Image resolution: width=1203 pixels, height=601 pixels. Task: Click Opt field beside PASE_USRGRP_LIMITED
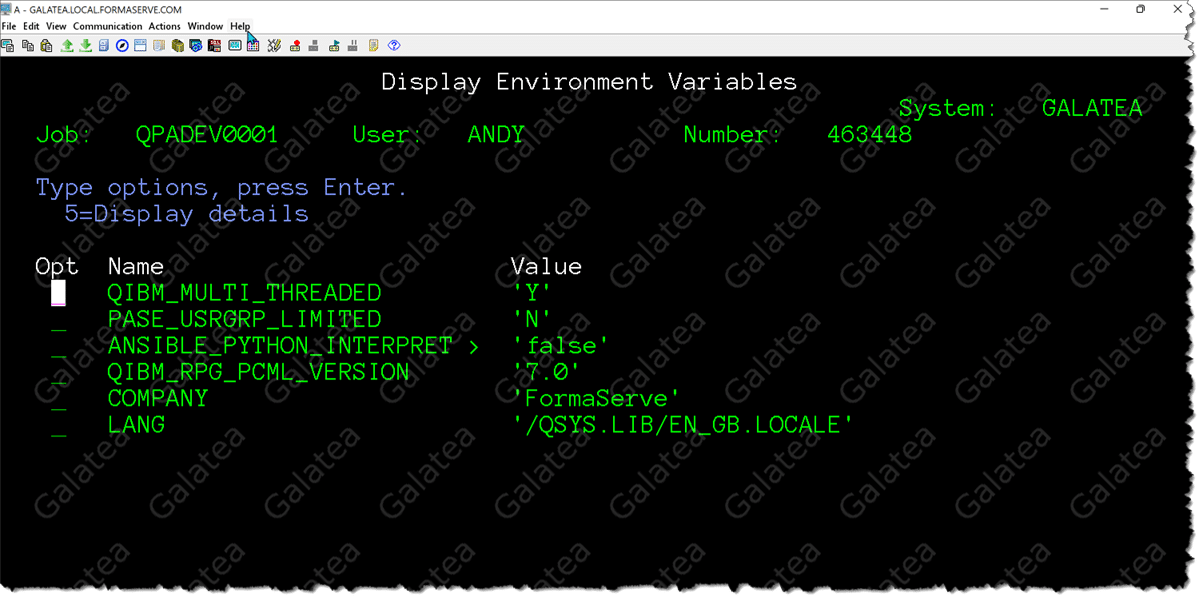tap(59, 320)
